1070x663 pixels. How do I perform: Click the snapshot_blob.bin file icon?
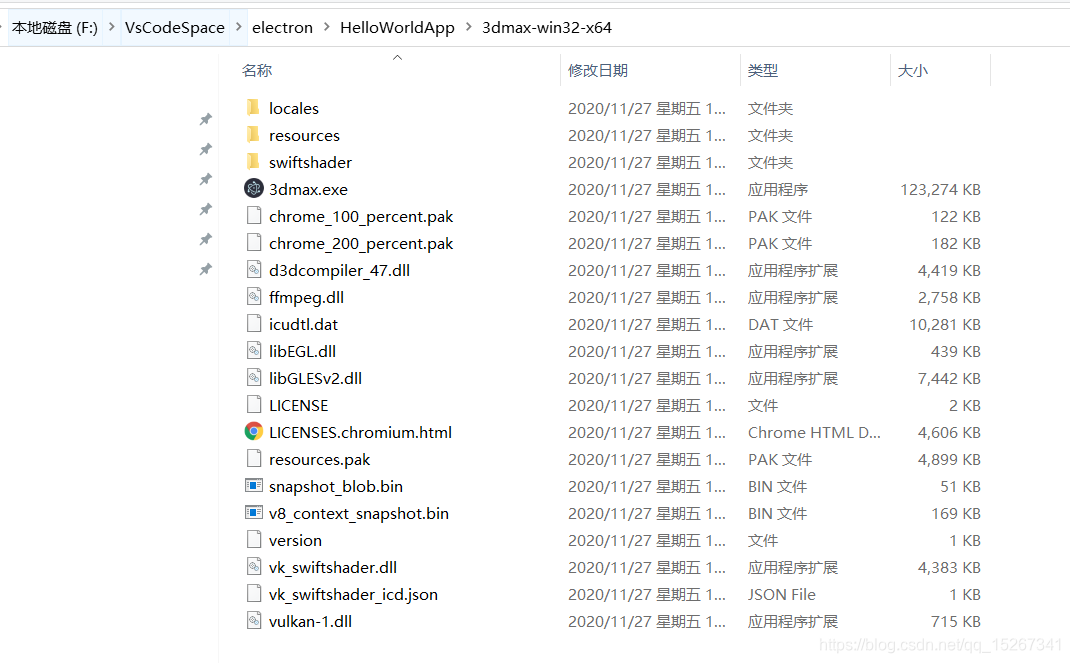(254, 486)
